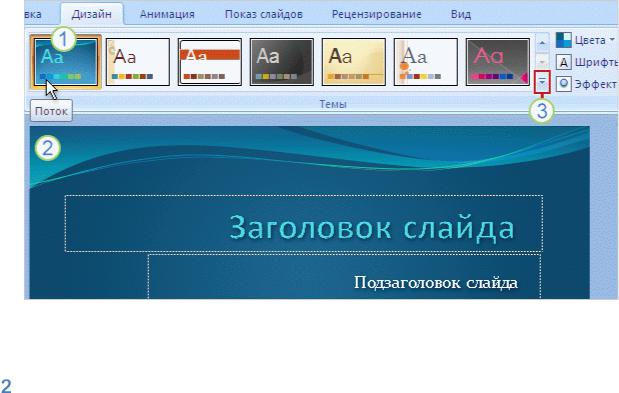Open the Цвета dropdown arrow
Viewport: 619px width, 393px height.
(x=612, y=40)
